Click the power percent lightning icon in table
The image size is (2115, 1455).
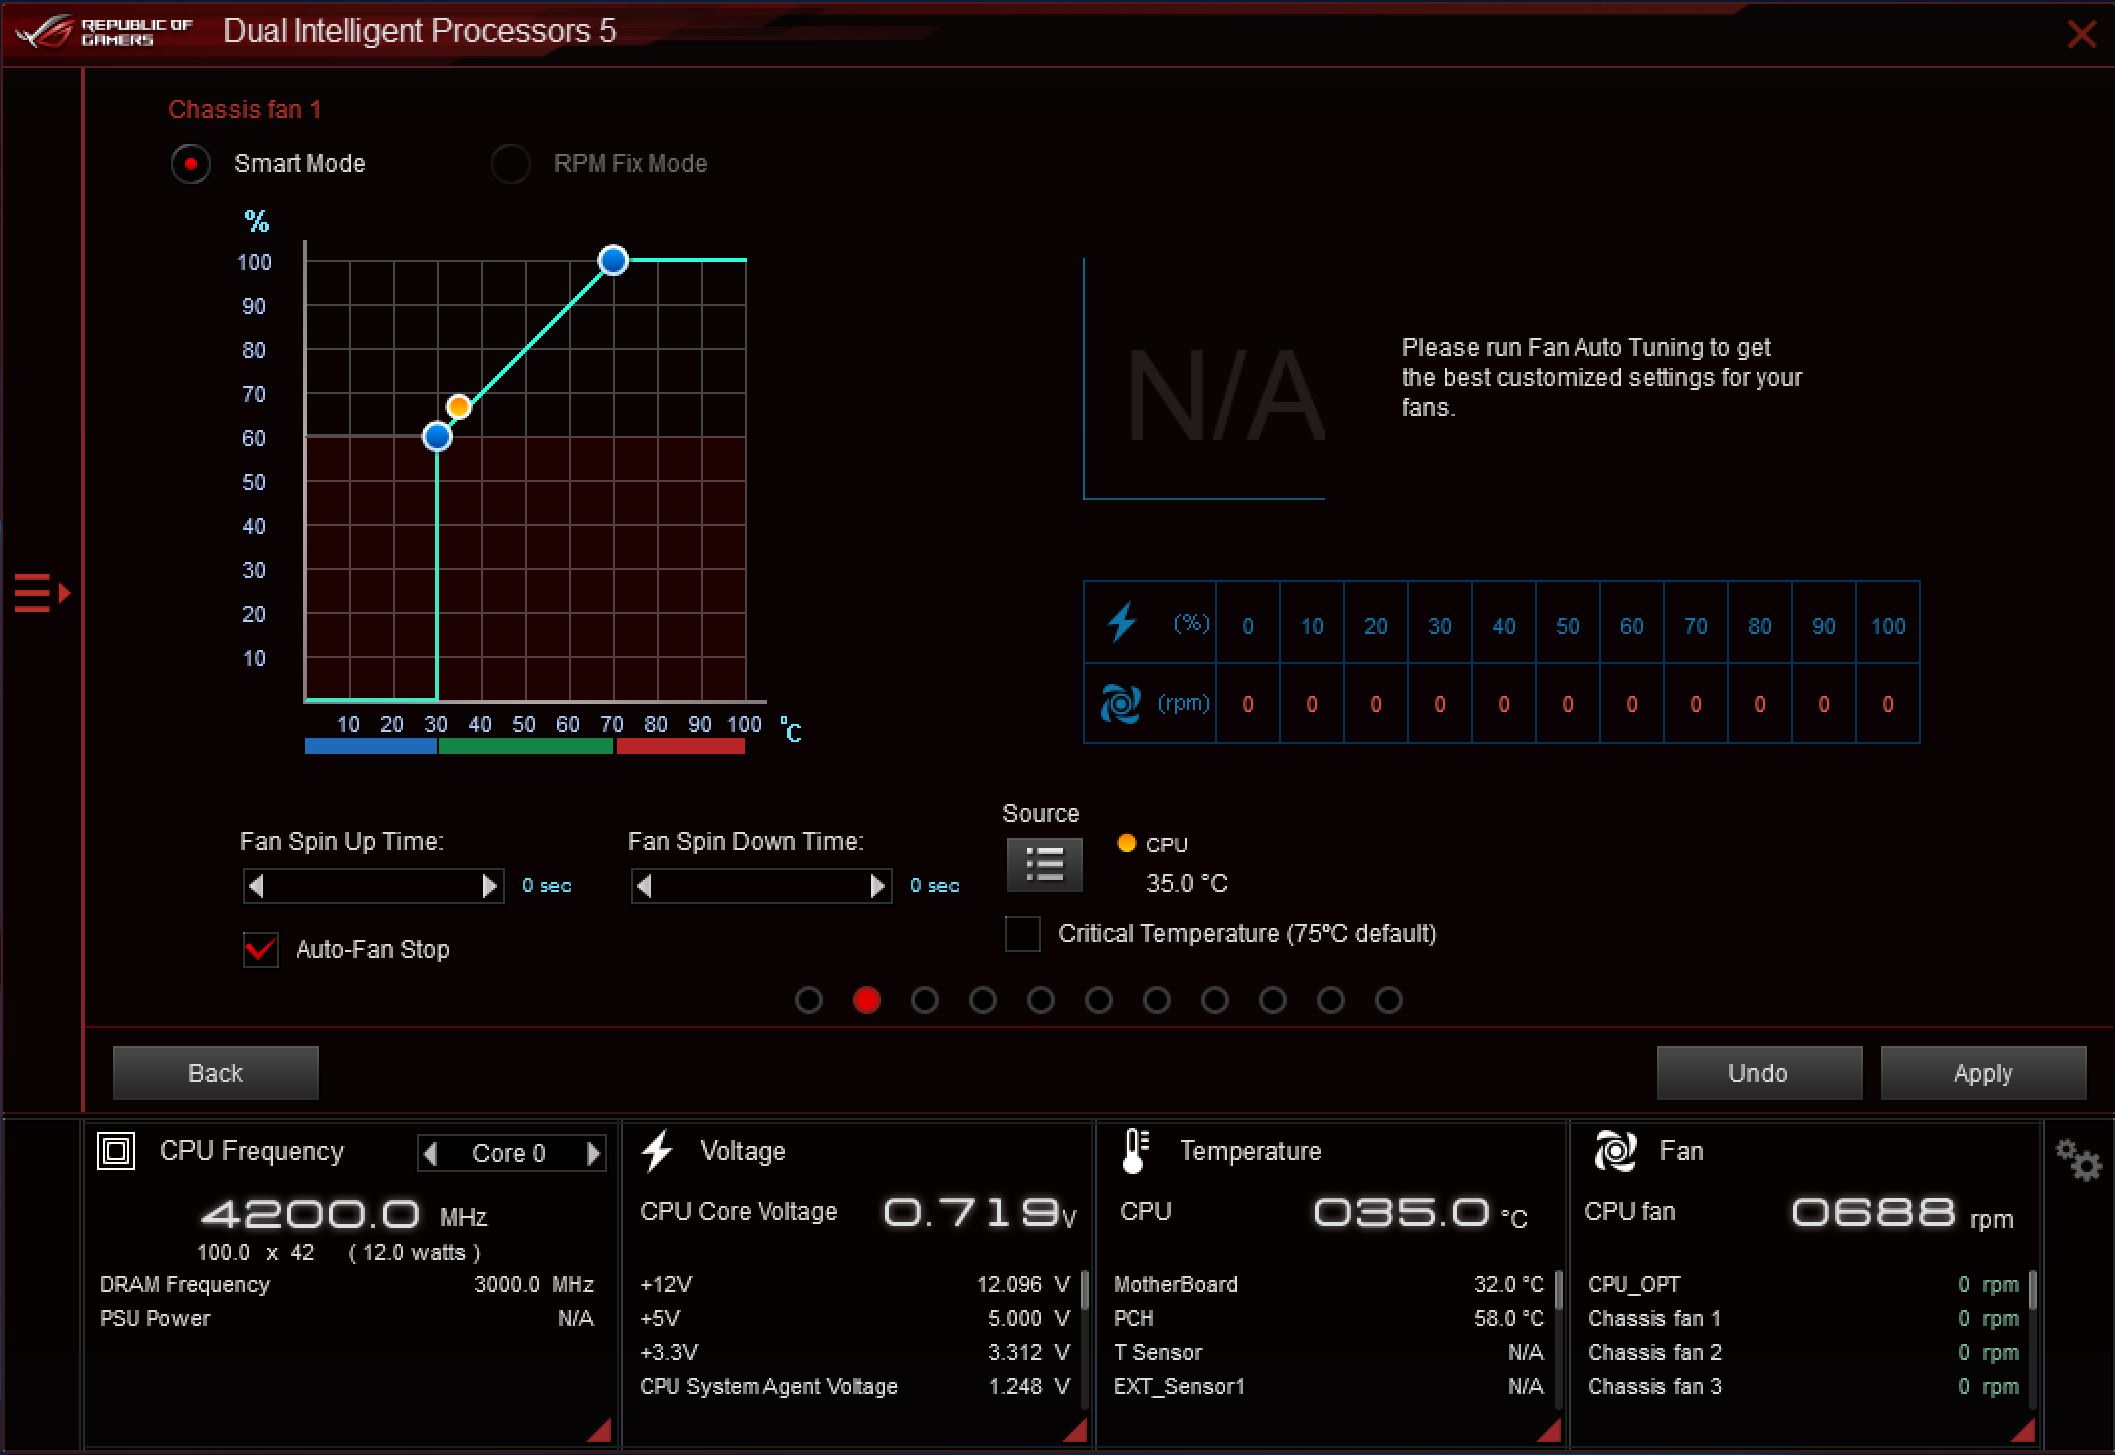pos(1122,622)
